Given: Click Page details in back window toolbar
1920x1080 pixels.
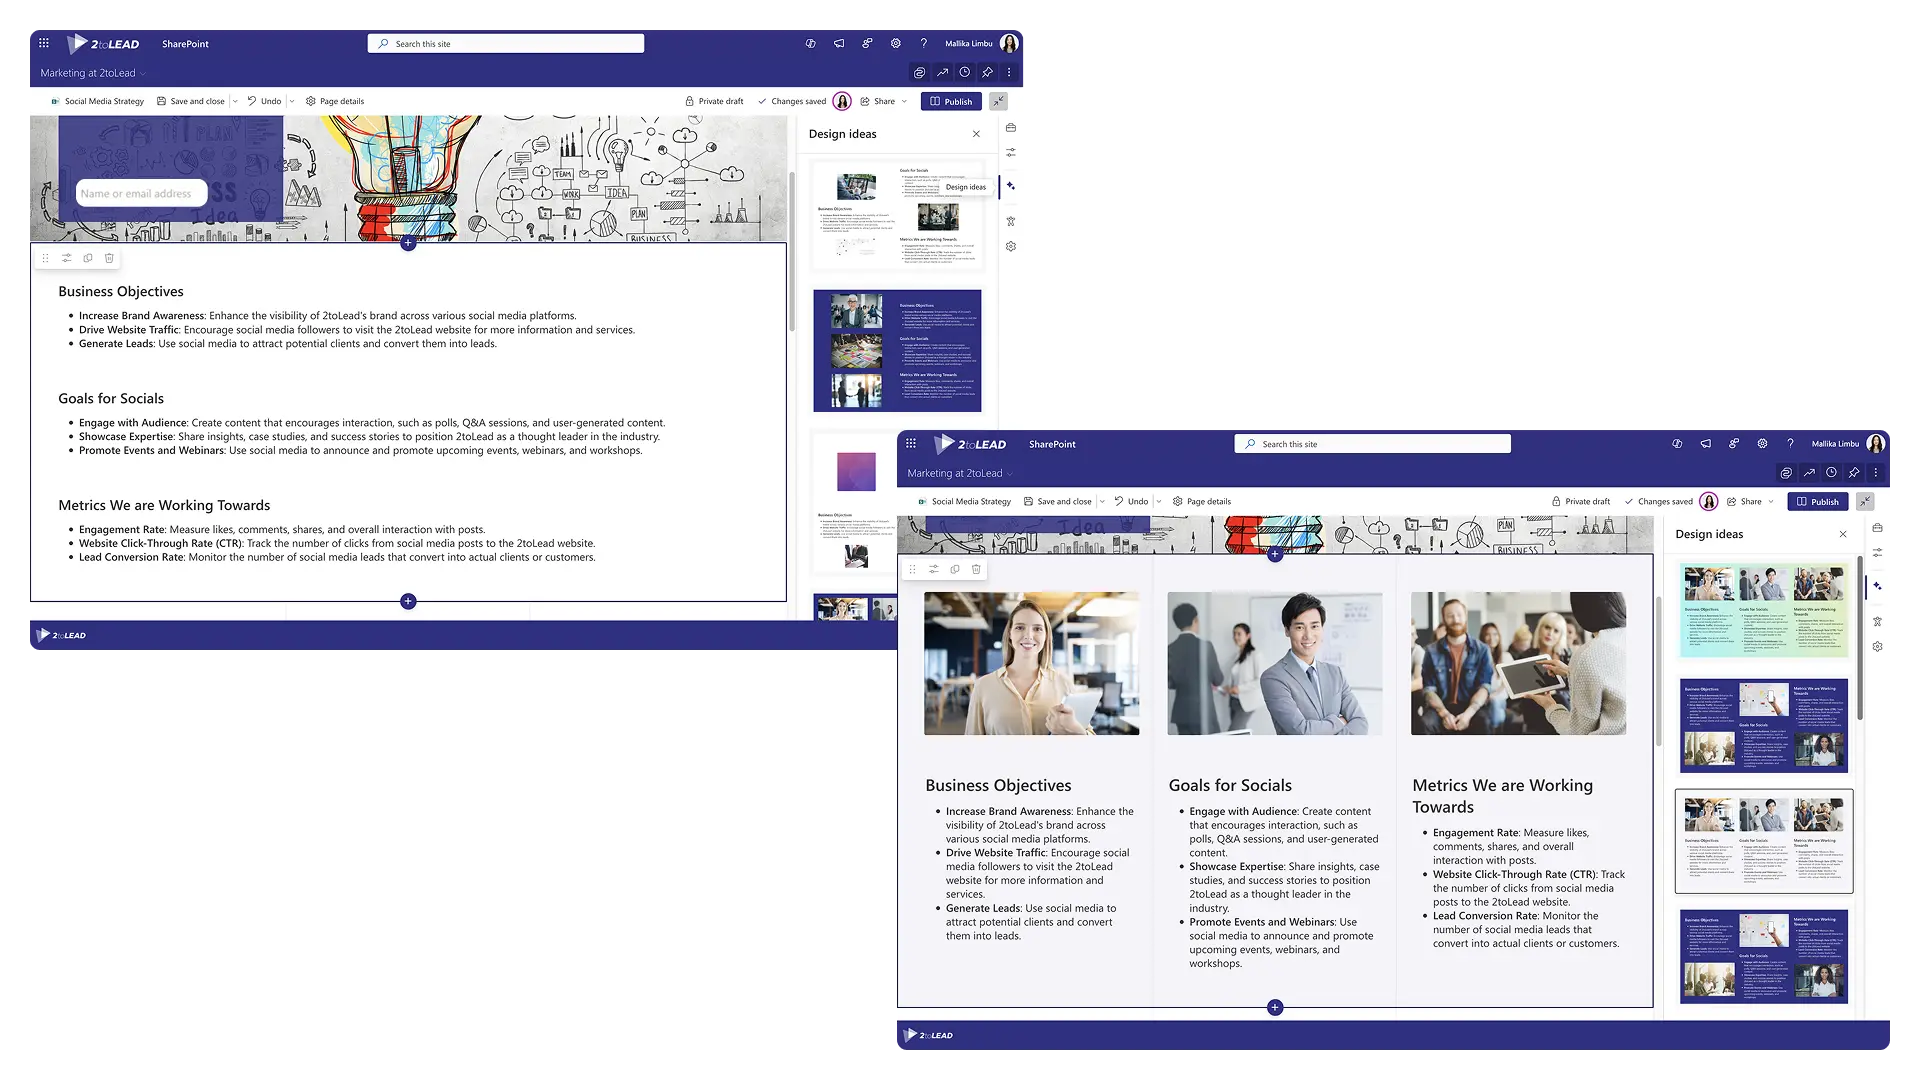Looking at the screenshot, I should click(x=335, y=101).
